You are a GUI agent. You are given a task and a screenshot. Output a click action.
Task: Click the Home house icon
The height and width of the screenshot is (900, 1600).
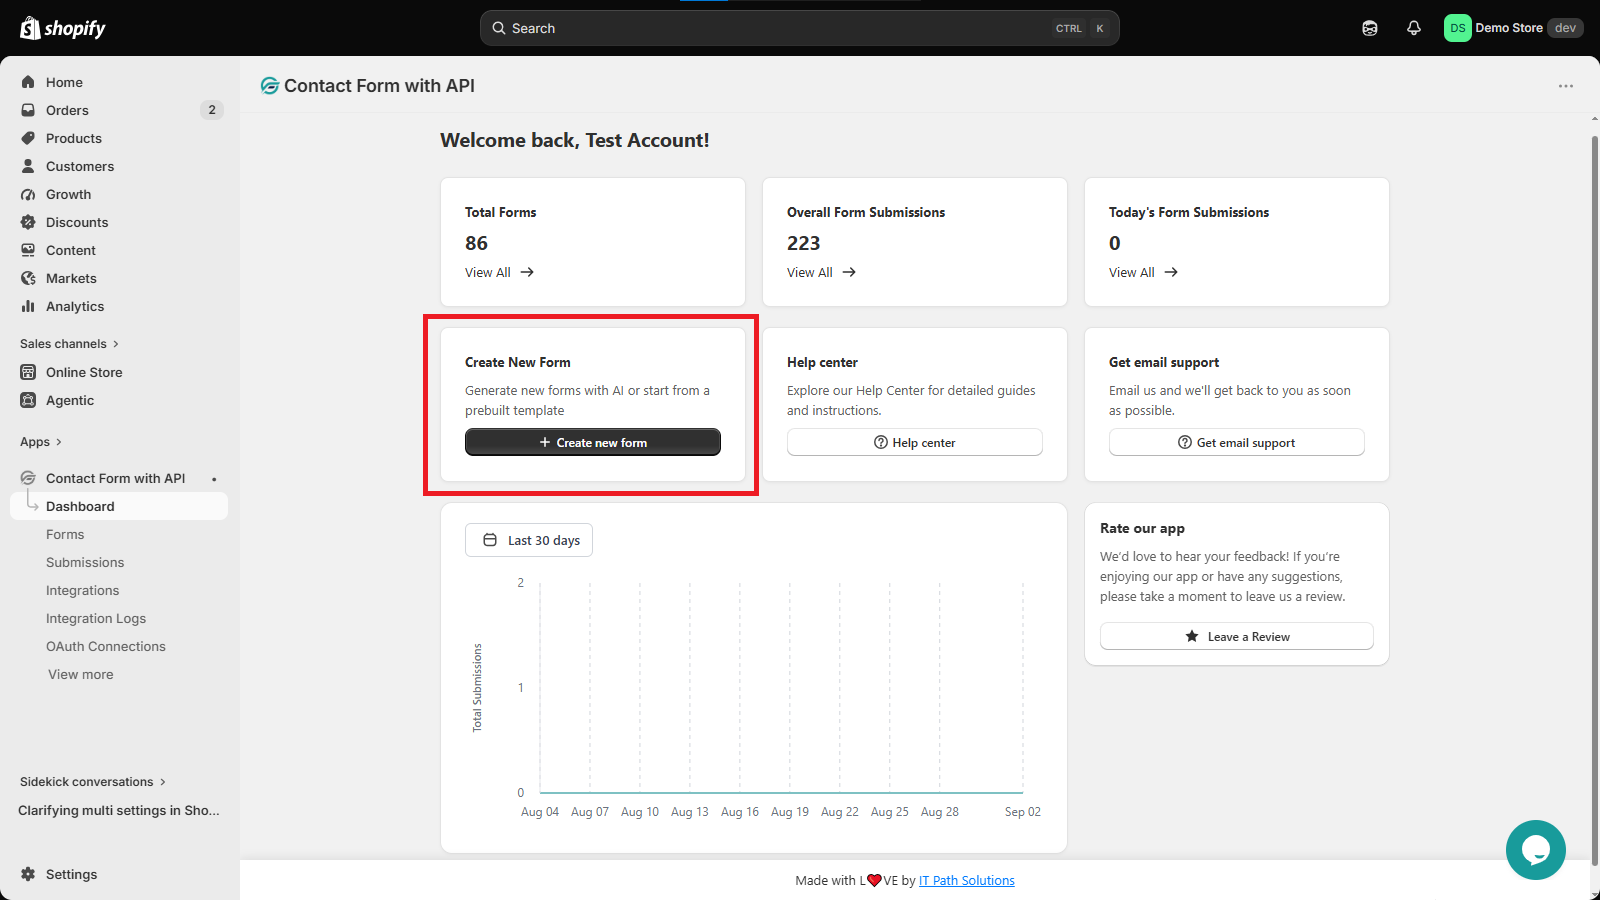point(28,82)
